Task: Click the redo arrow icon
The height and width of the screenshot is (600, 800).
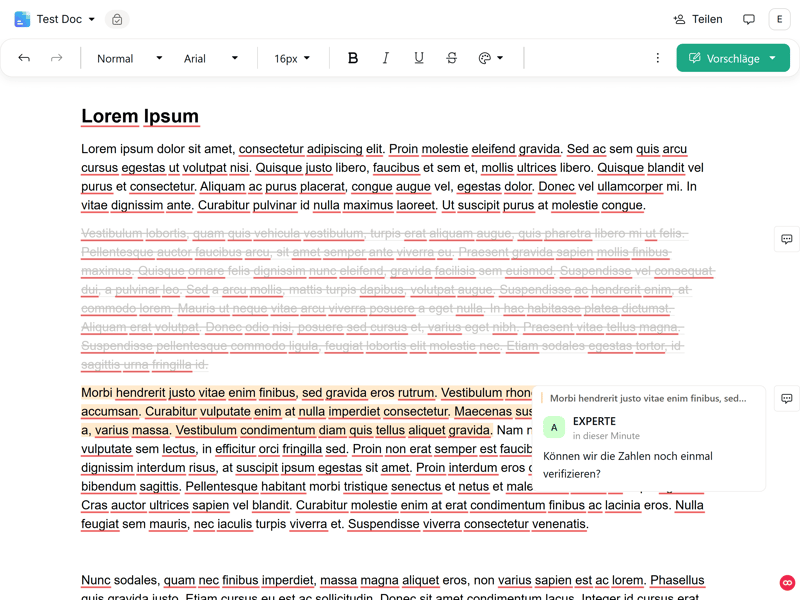Action: coord(57,58)
